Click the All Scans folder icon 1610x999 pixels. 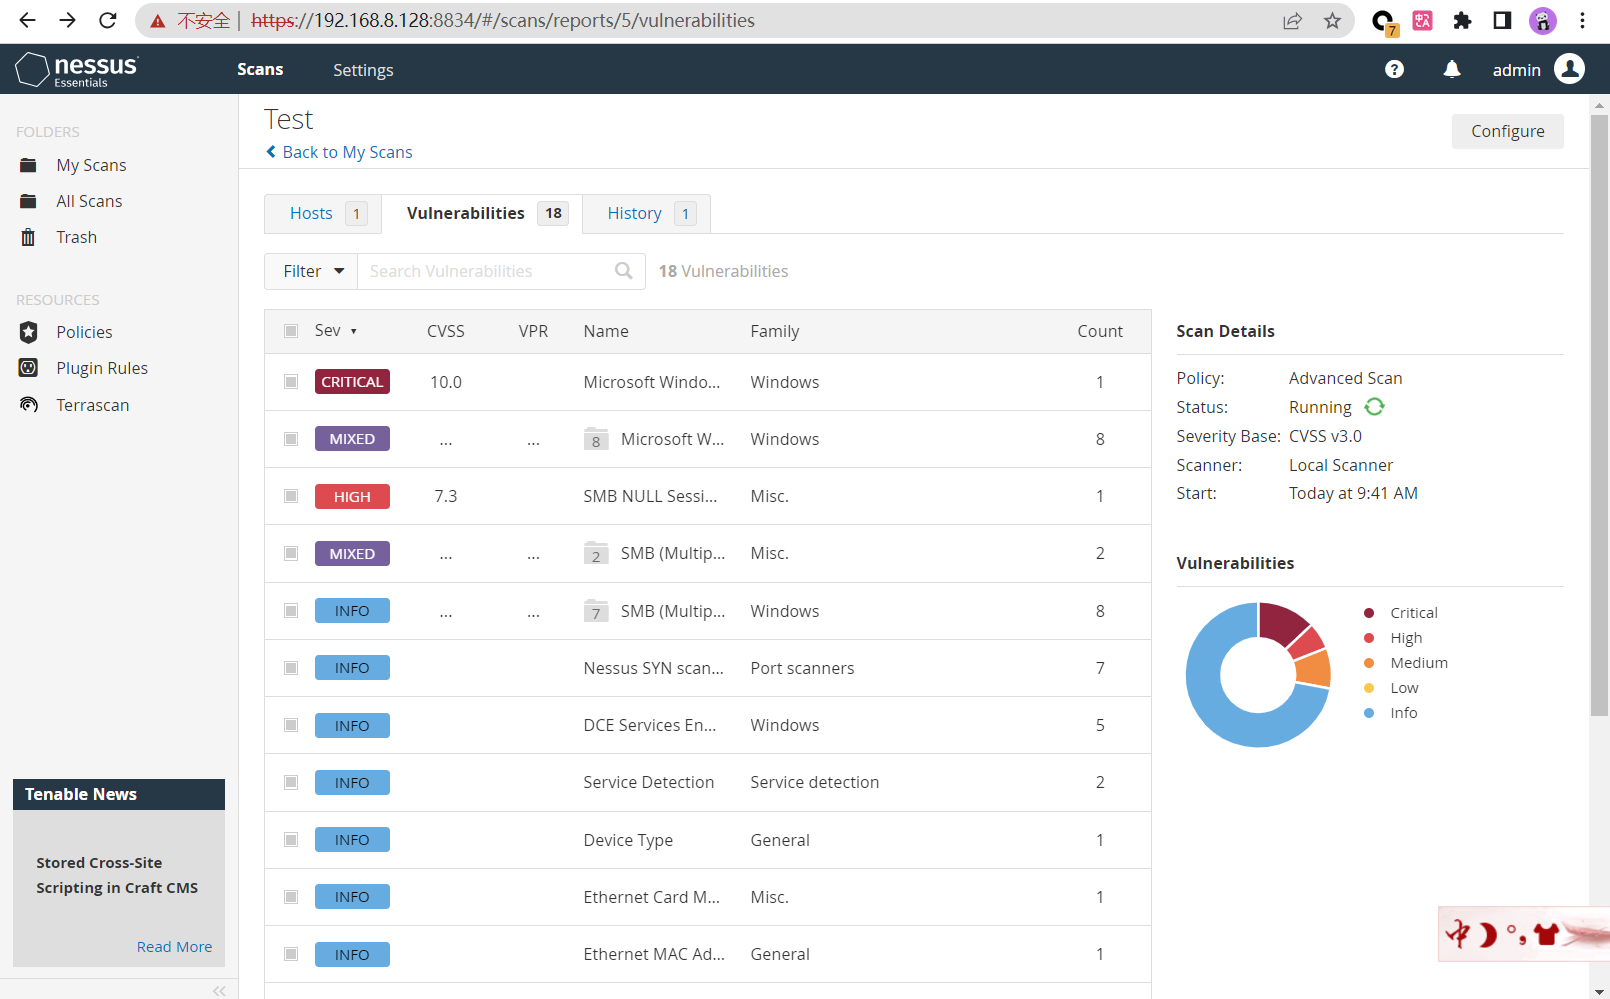tap(28, 201)
